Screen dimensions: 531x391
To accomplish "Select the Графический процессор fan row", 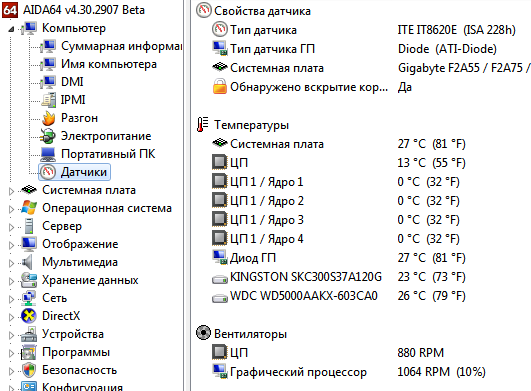I will point(348,372).
